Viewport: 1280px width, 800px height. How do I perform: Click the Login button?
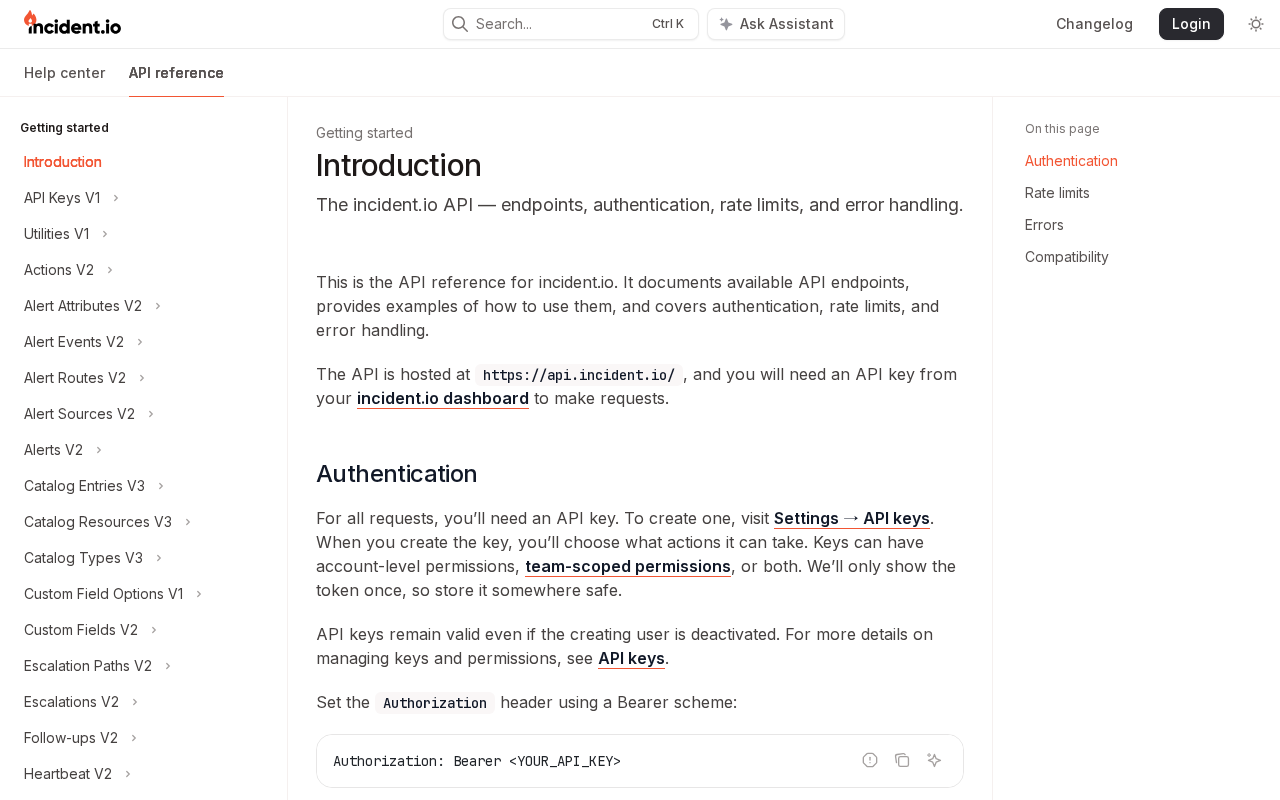(x=1191, y=24)
